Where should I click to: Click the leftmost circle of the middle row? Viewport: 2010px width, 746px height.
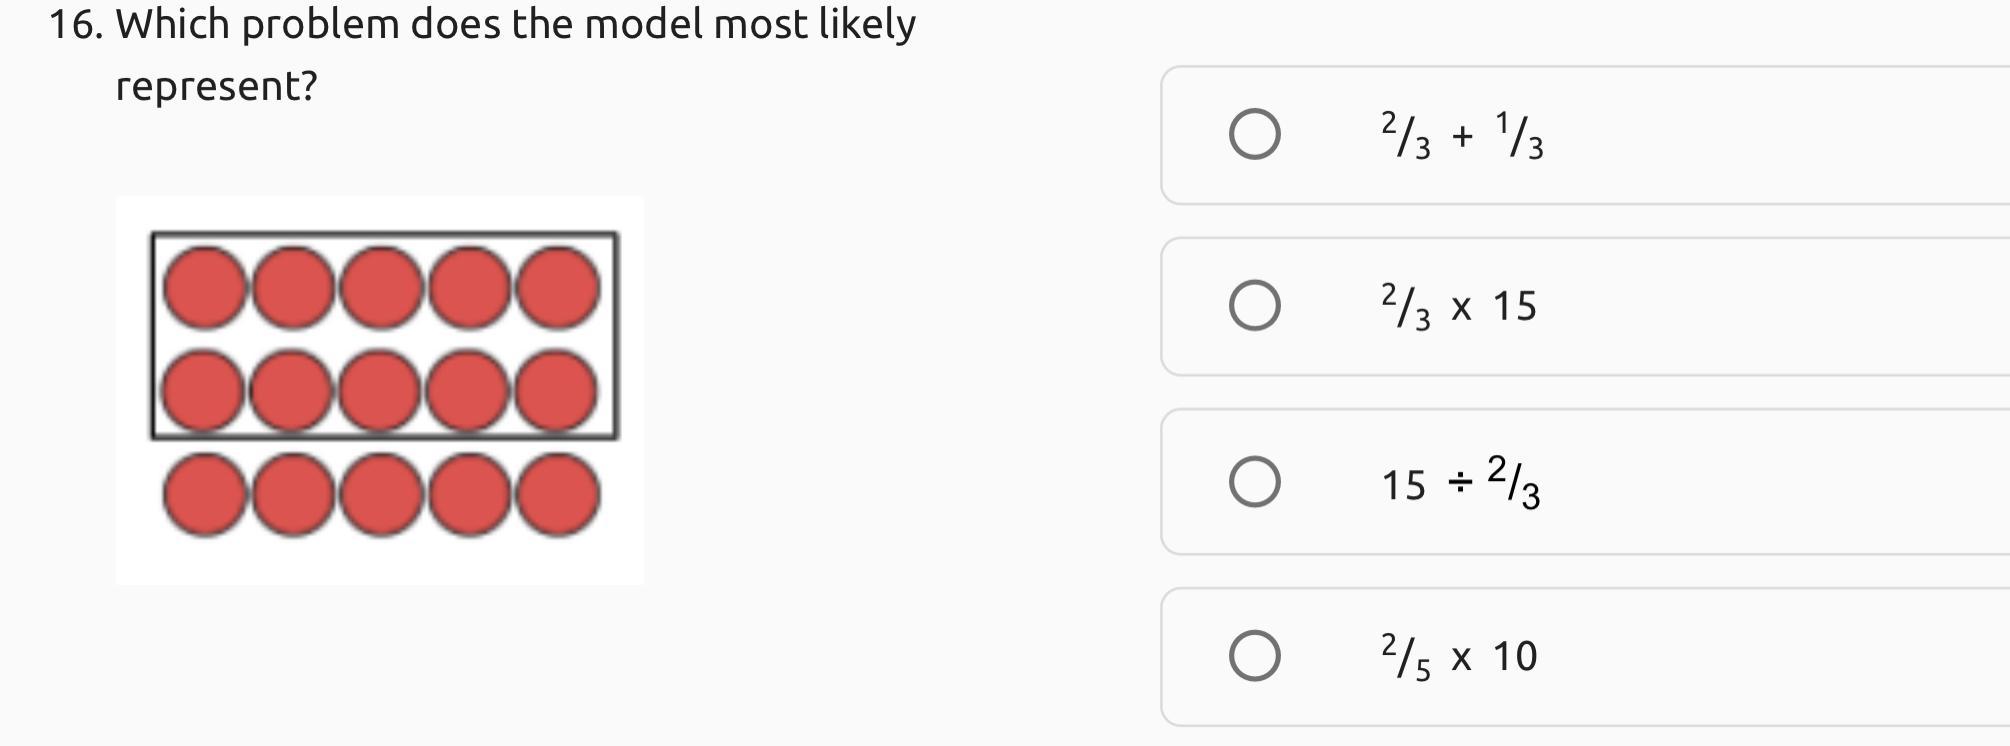[x=205, y=390]
